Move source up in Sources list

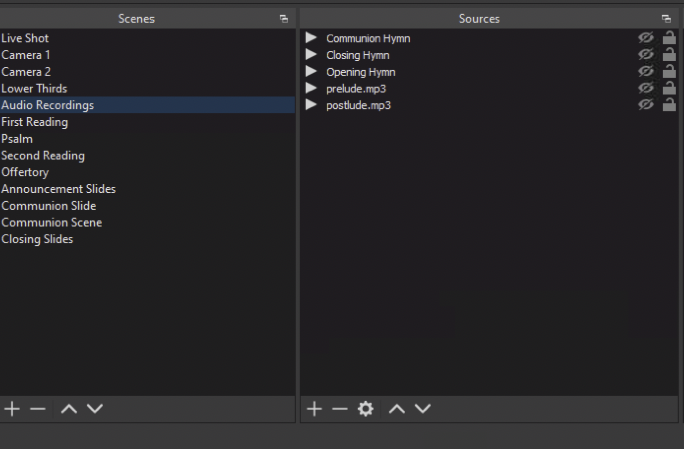point(397,409)
